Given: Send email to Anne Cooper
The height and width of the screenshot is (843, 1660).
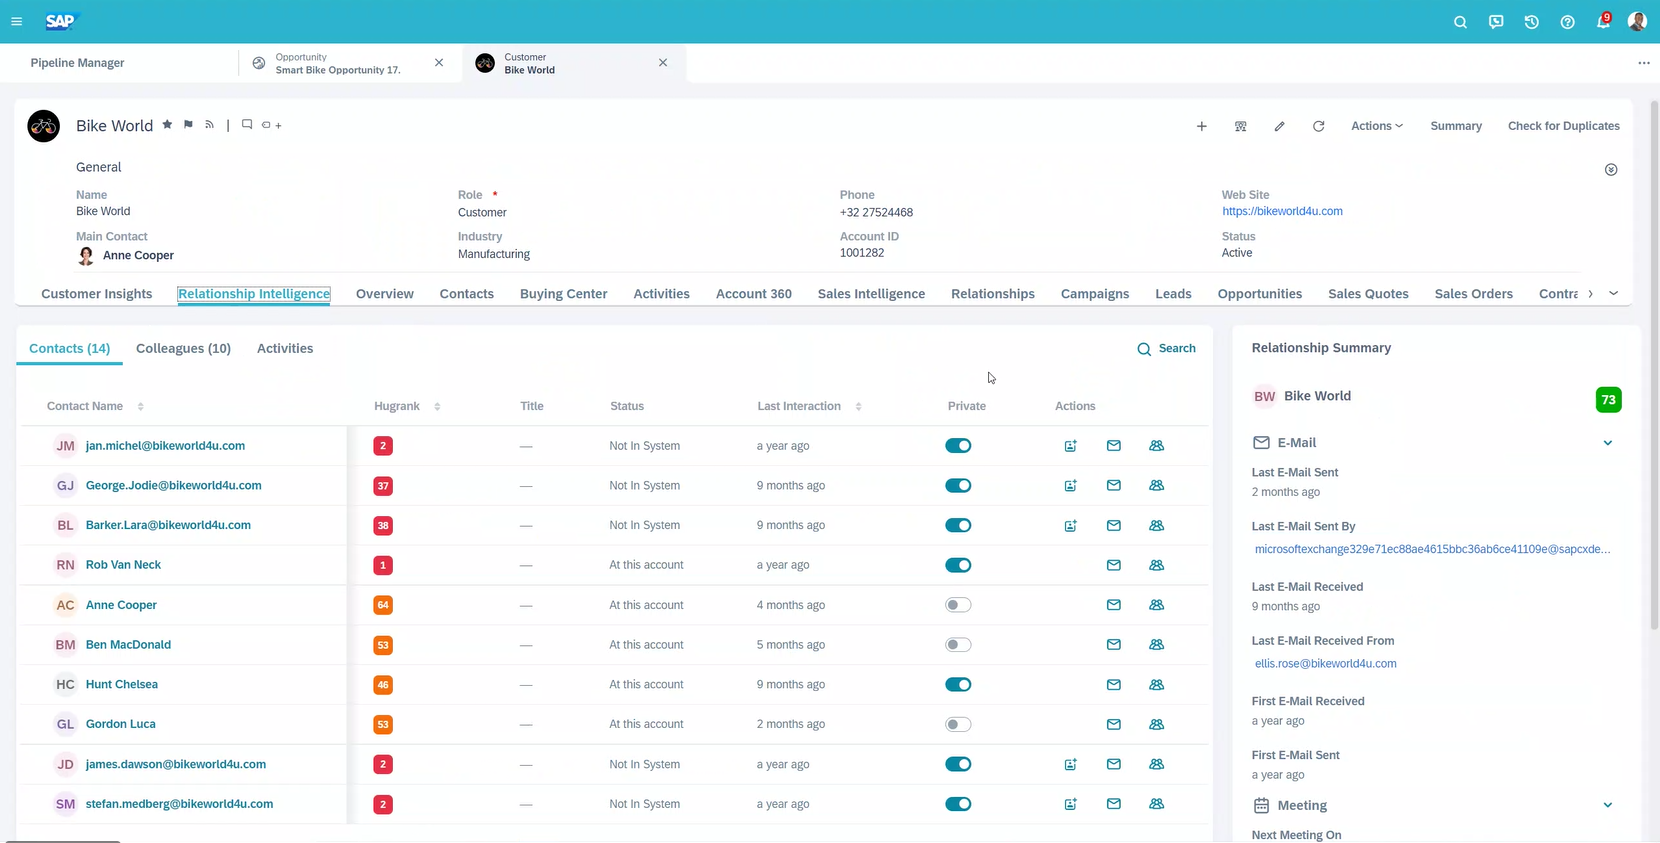Looking at the screenshot, I should (1114, 605).
